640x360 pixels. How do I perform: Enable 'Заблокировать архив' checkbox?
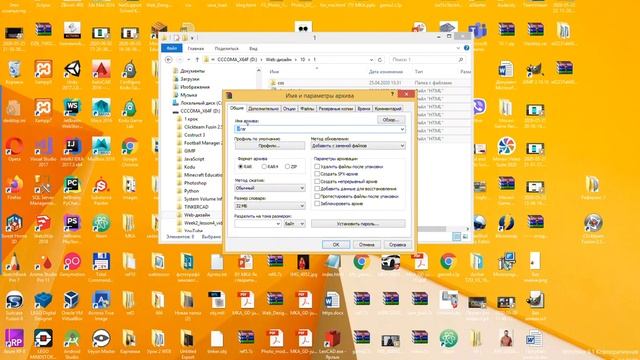point(317,203)
